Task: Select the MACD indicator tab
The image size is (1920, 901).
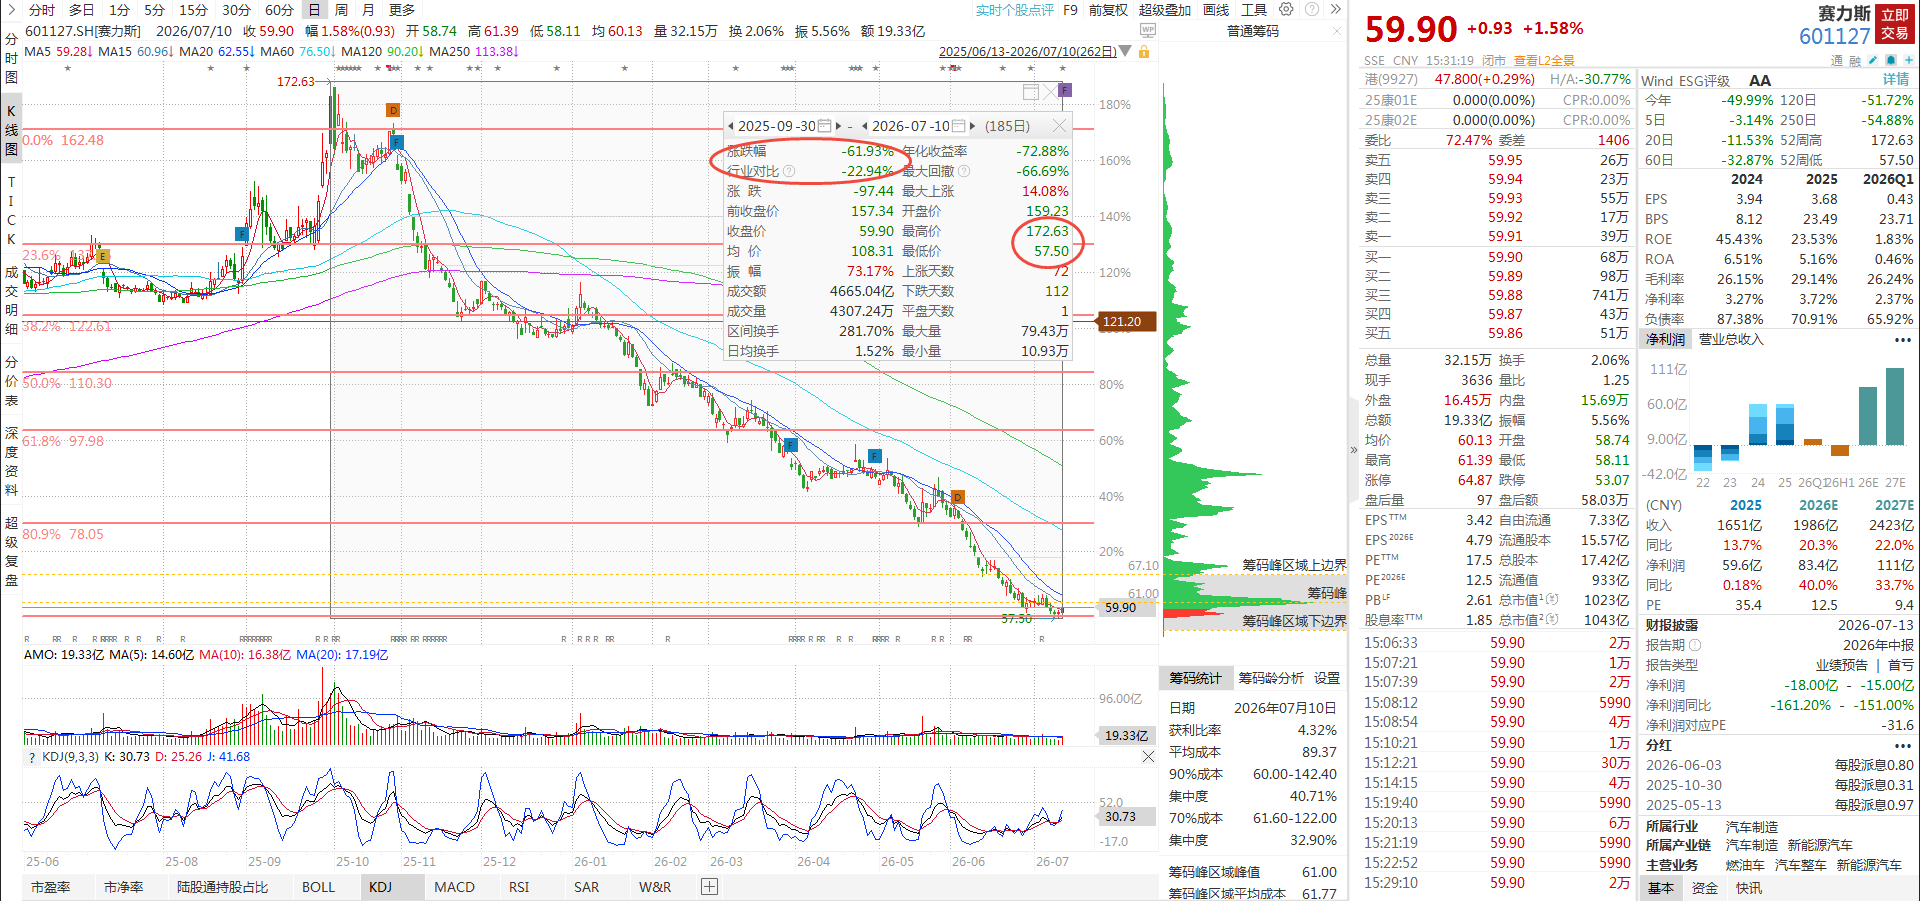Action: pyautogui.click(x=454, y=887)
